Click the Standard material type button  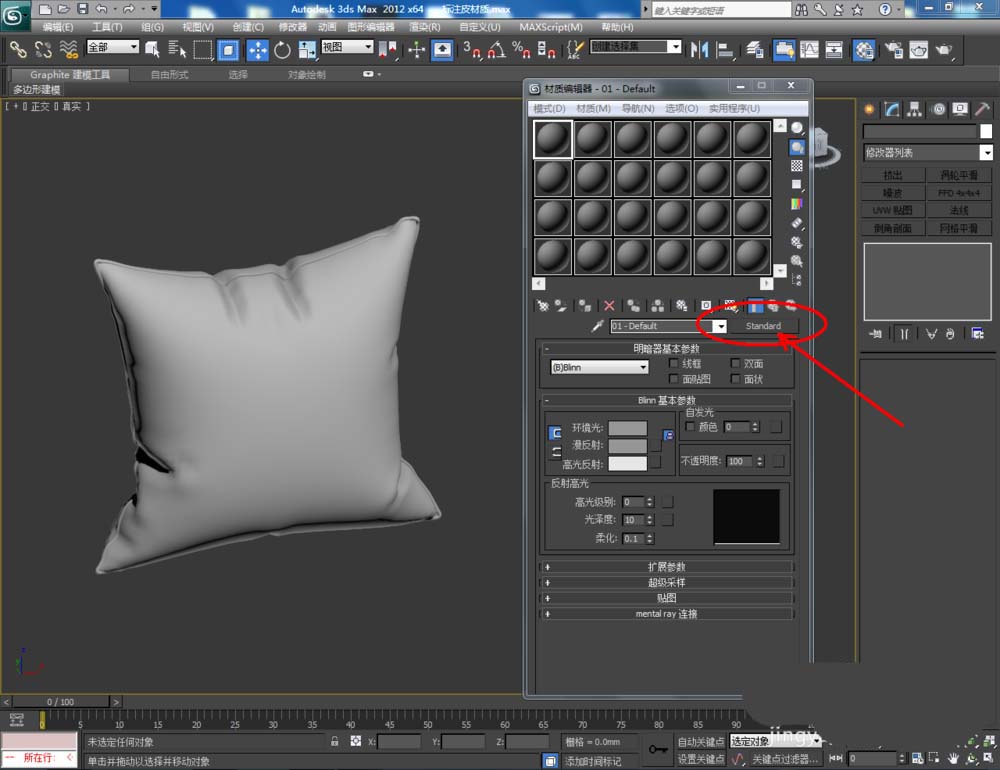pos(763,326)
